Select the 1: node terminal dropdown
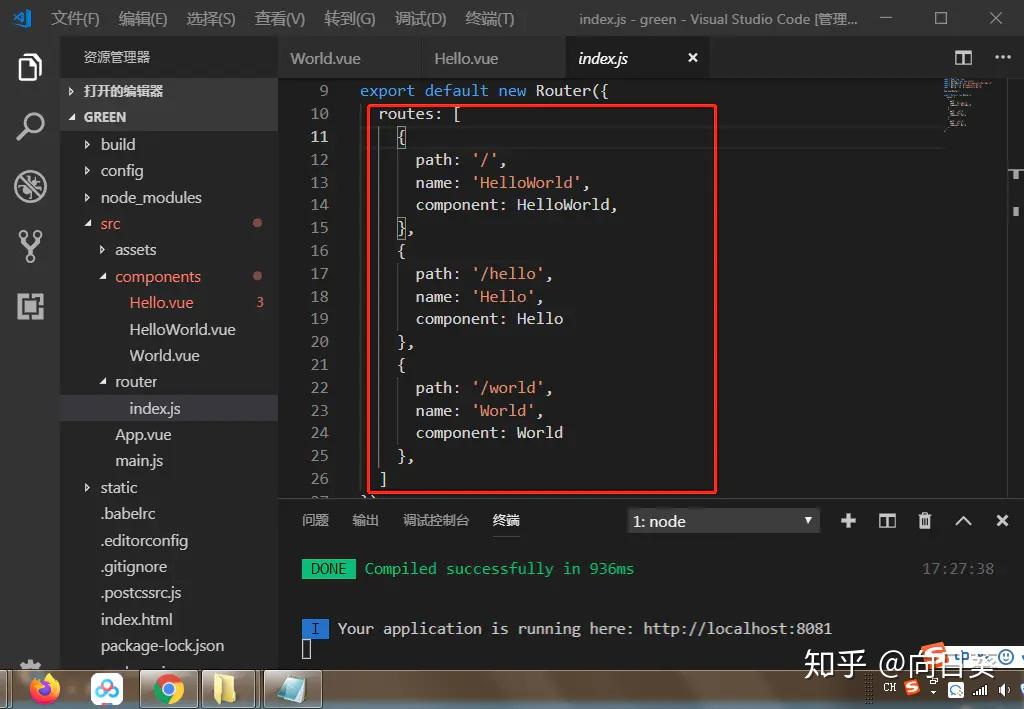Image resolution: width=1024 pixels, height=709 pixels. (x=722, y=521)
